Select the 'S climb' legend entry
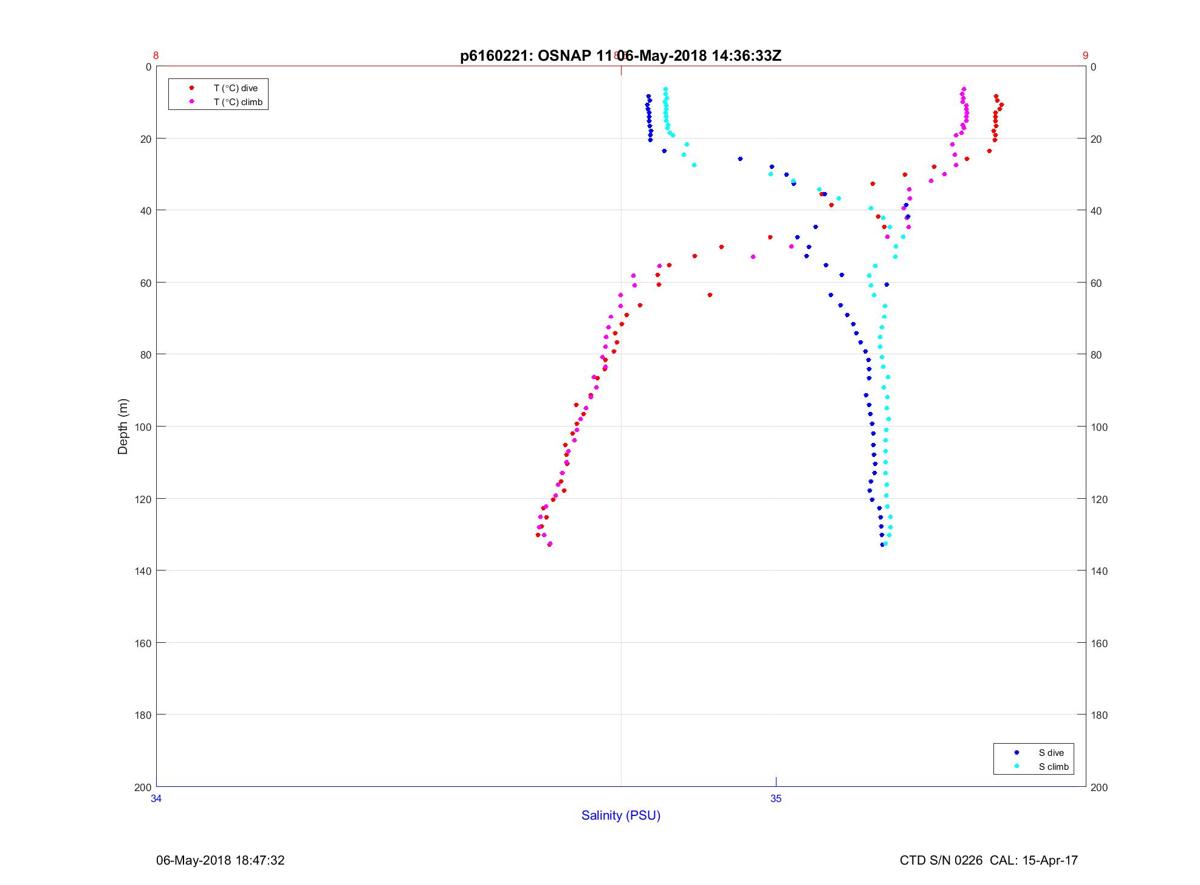The width and height of the screenshot is (1200, 885). [x=1053, y=766]
